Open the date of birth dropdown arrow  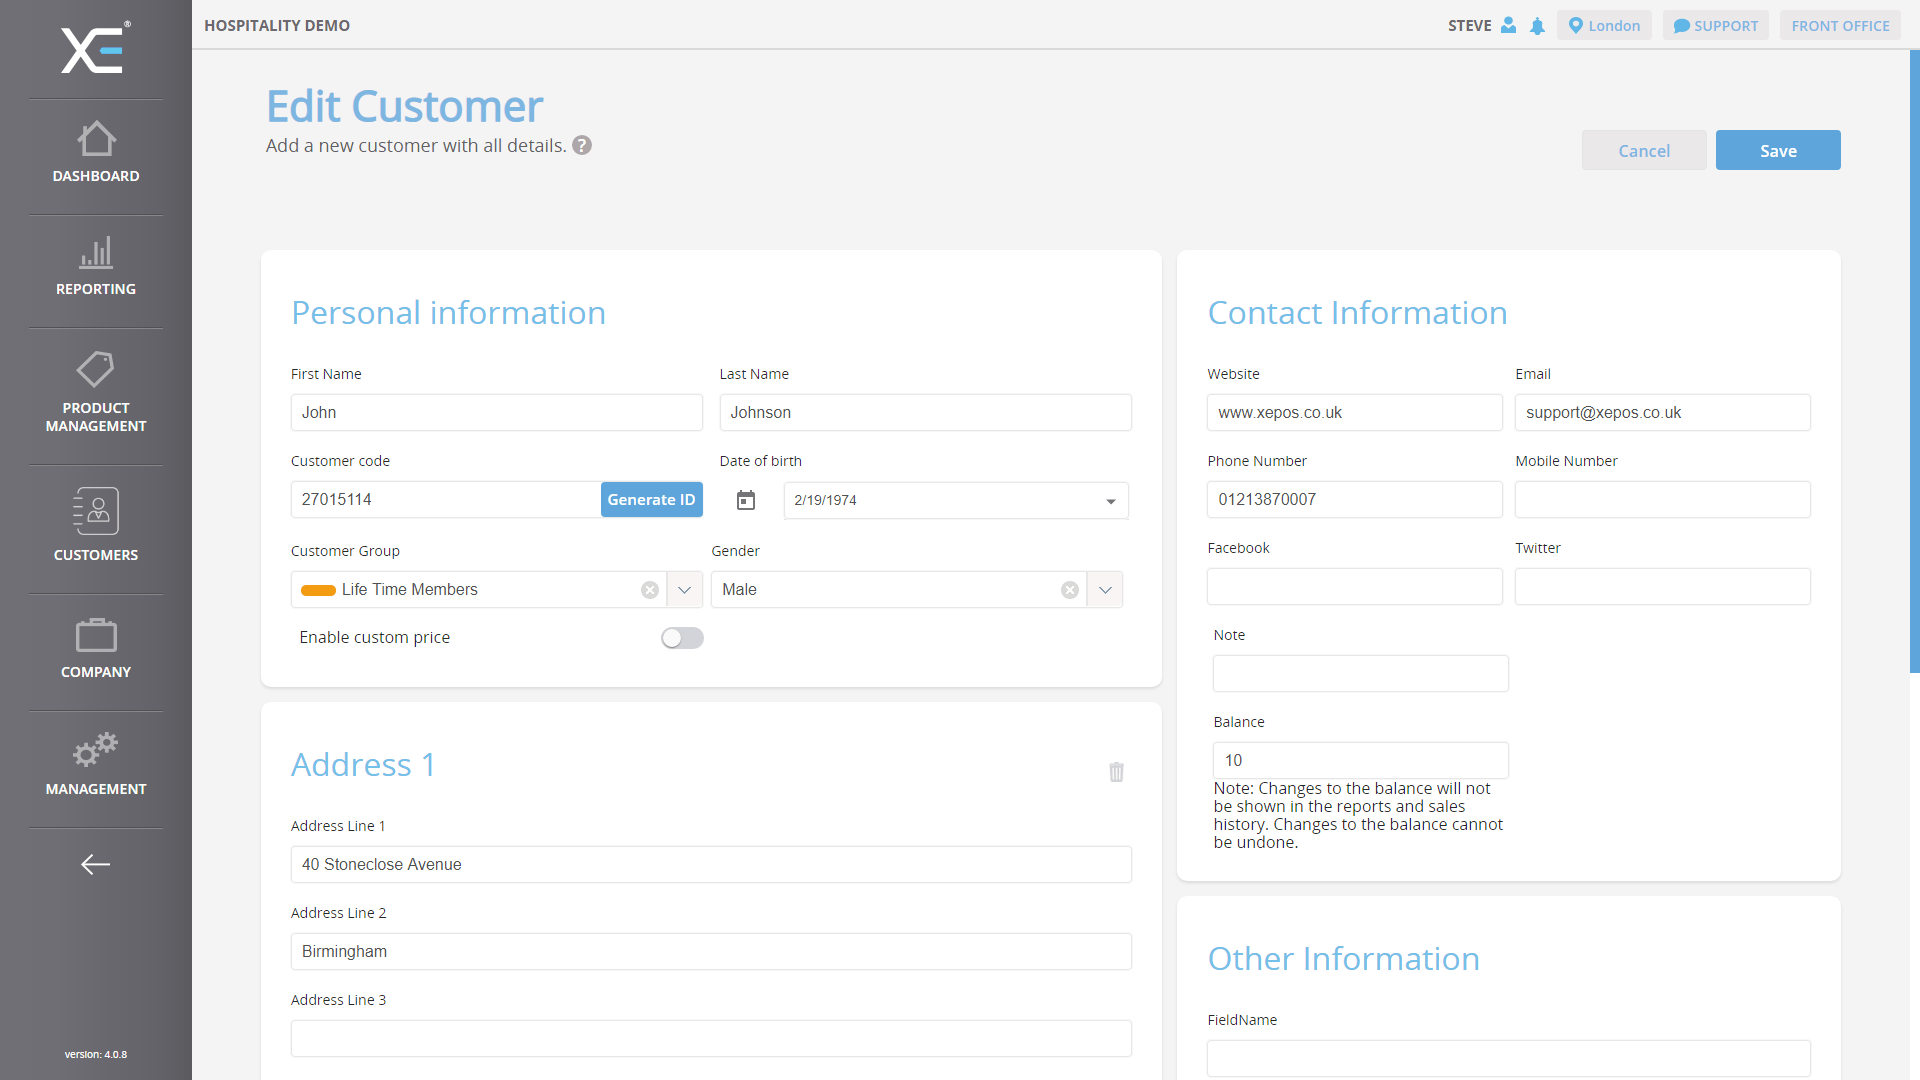[x=1110, y=501]
